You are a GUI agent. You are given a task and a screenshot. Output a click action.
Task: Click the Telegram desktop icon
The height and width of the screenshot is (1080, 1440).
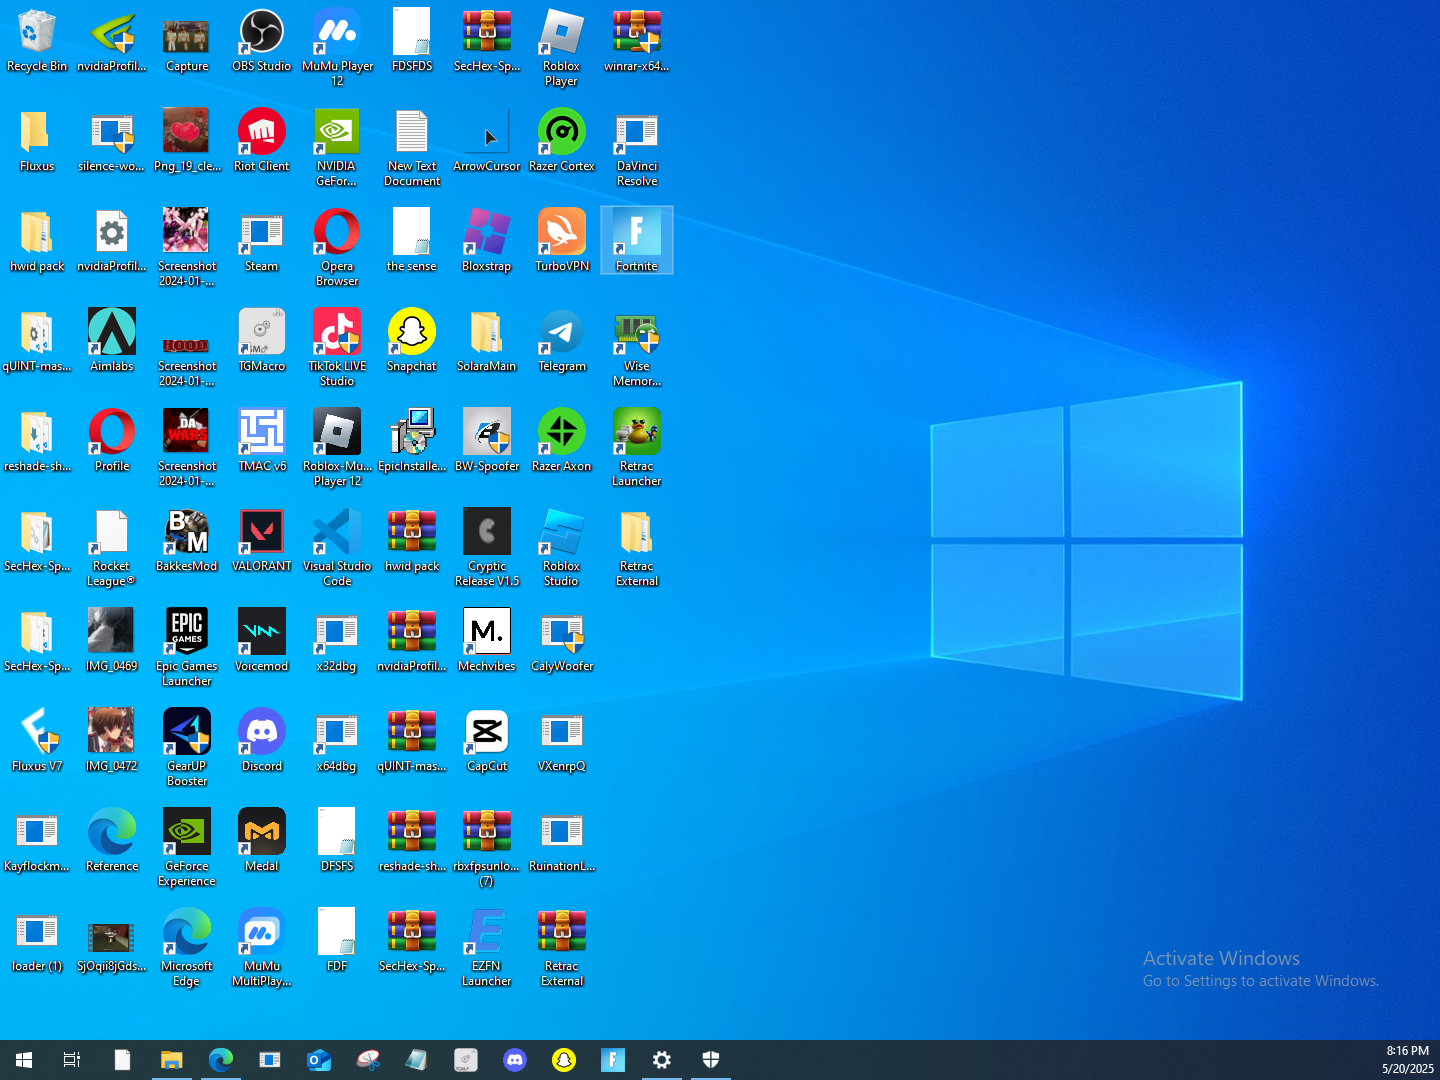[562, 333]
